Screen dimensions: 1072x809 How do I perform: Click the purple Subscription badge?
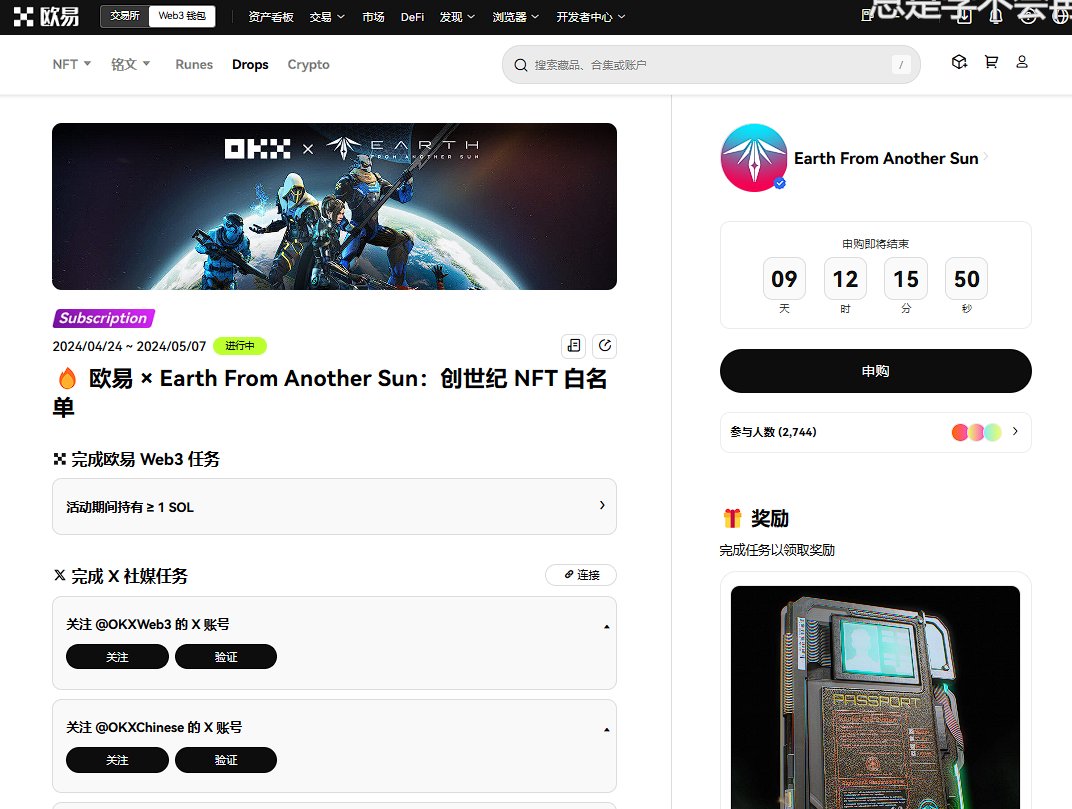[x=103, y=318]
